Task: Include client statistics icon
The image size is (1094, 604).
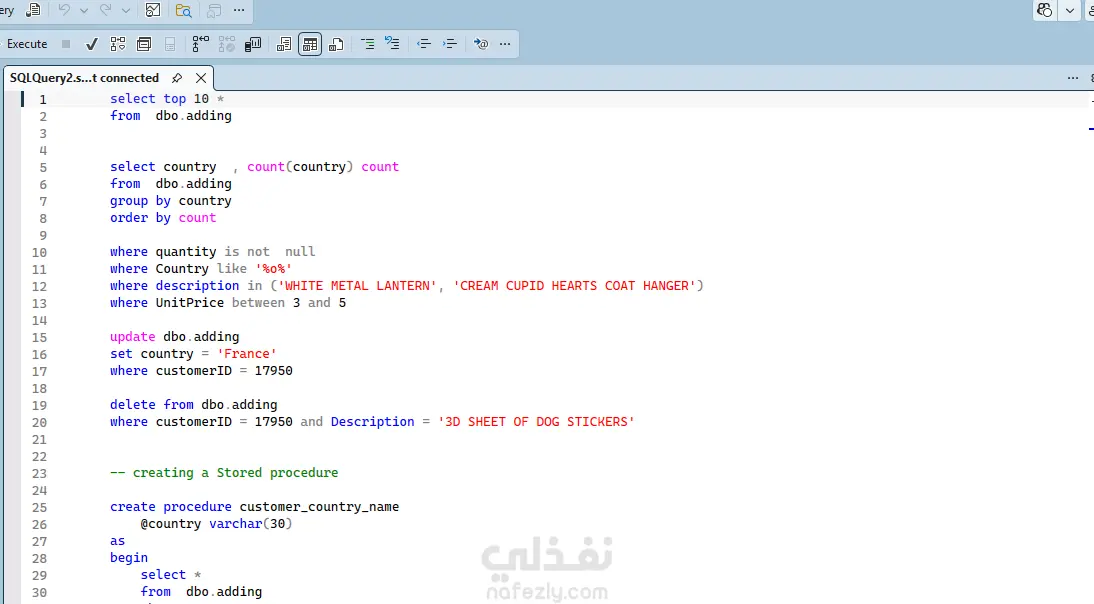Action: (x=253, y=44)
